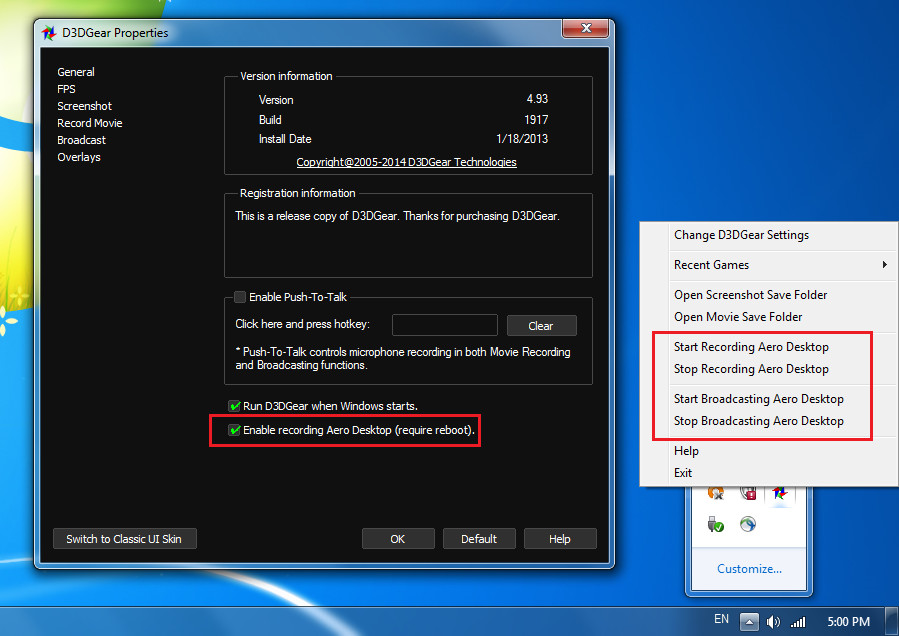Click the speaker volume icon in the taskbar
This screenshot has height=636, width=899.
(773, 621)
